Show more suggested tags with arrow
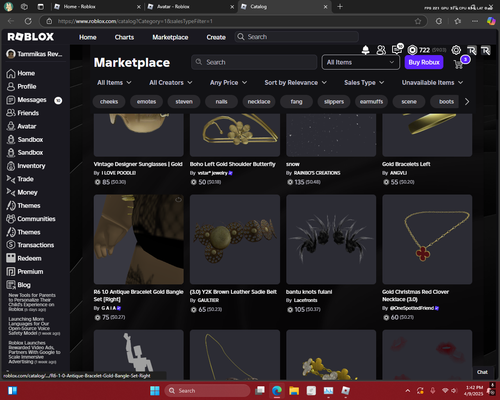Screen dimensions: 500x400 pos(467,102)
